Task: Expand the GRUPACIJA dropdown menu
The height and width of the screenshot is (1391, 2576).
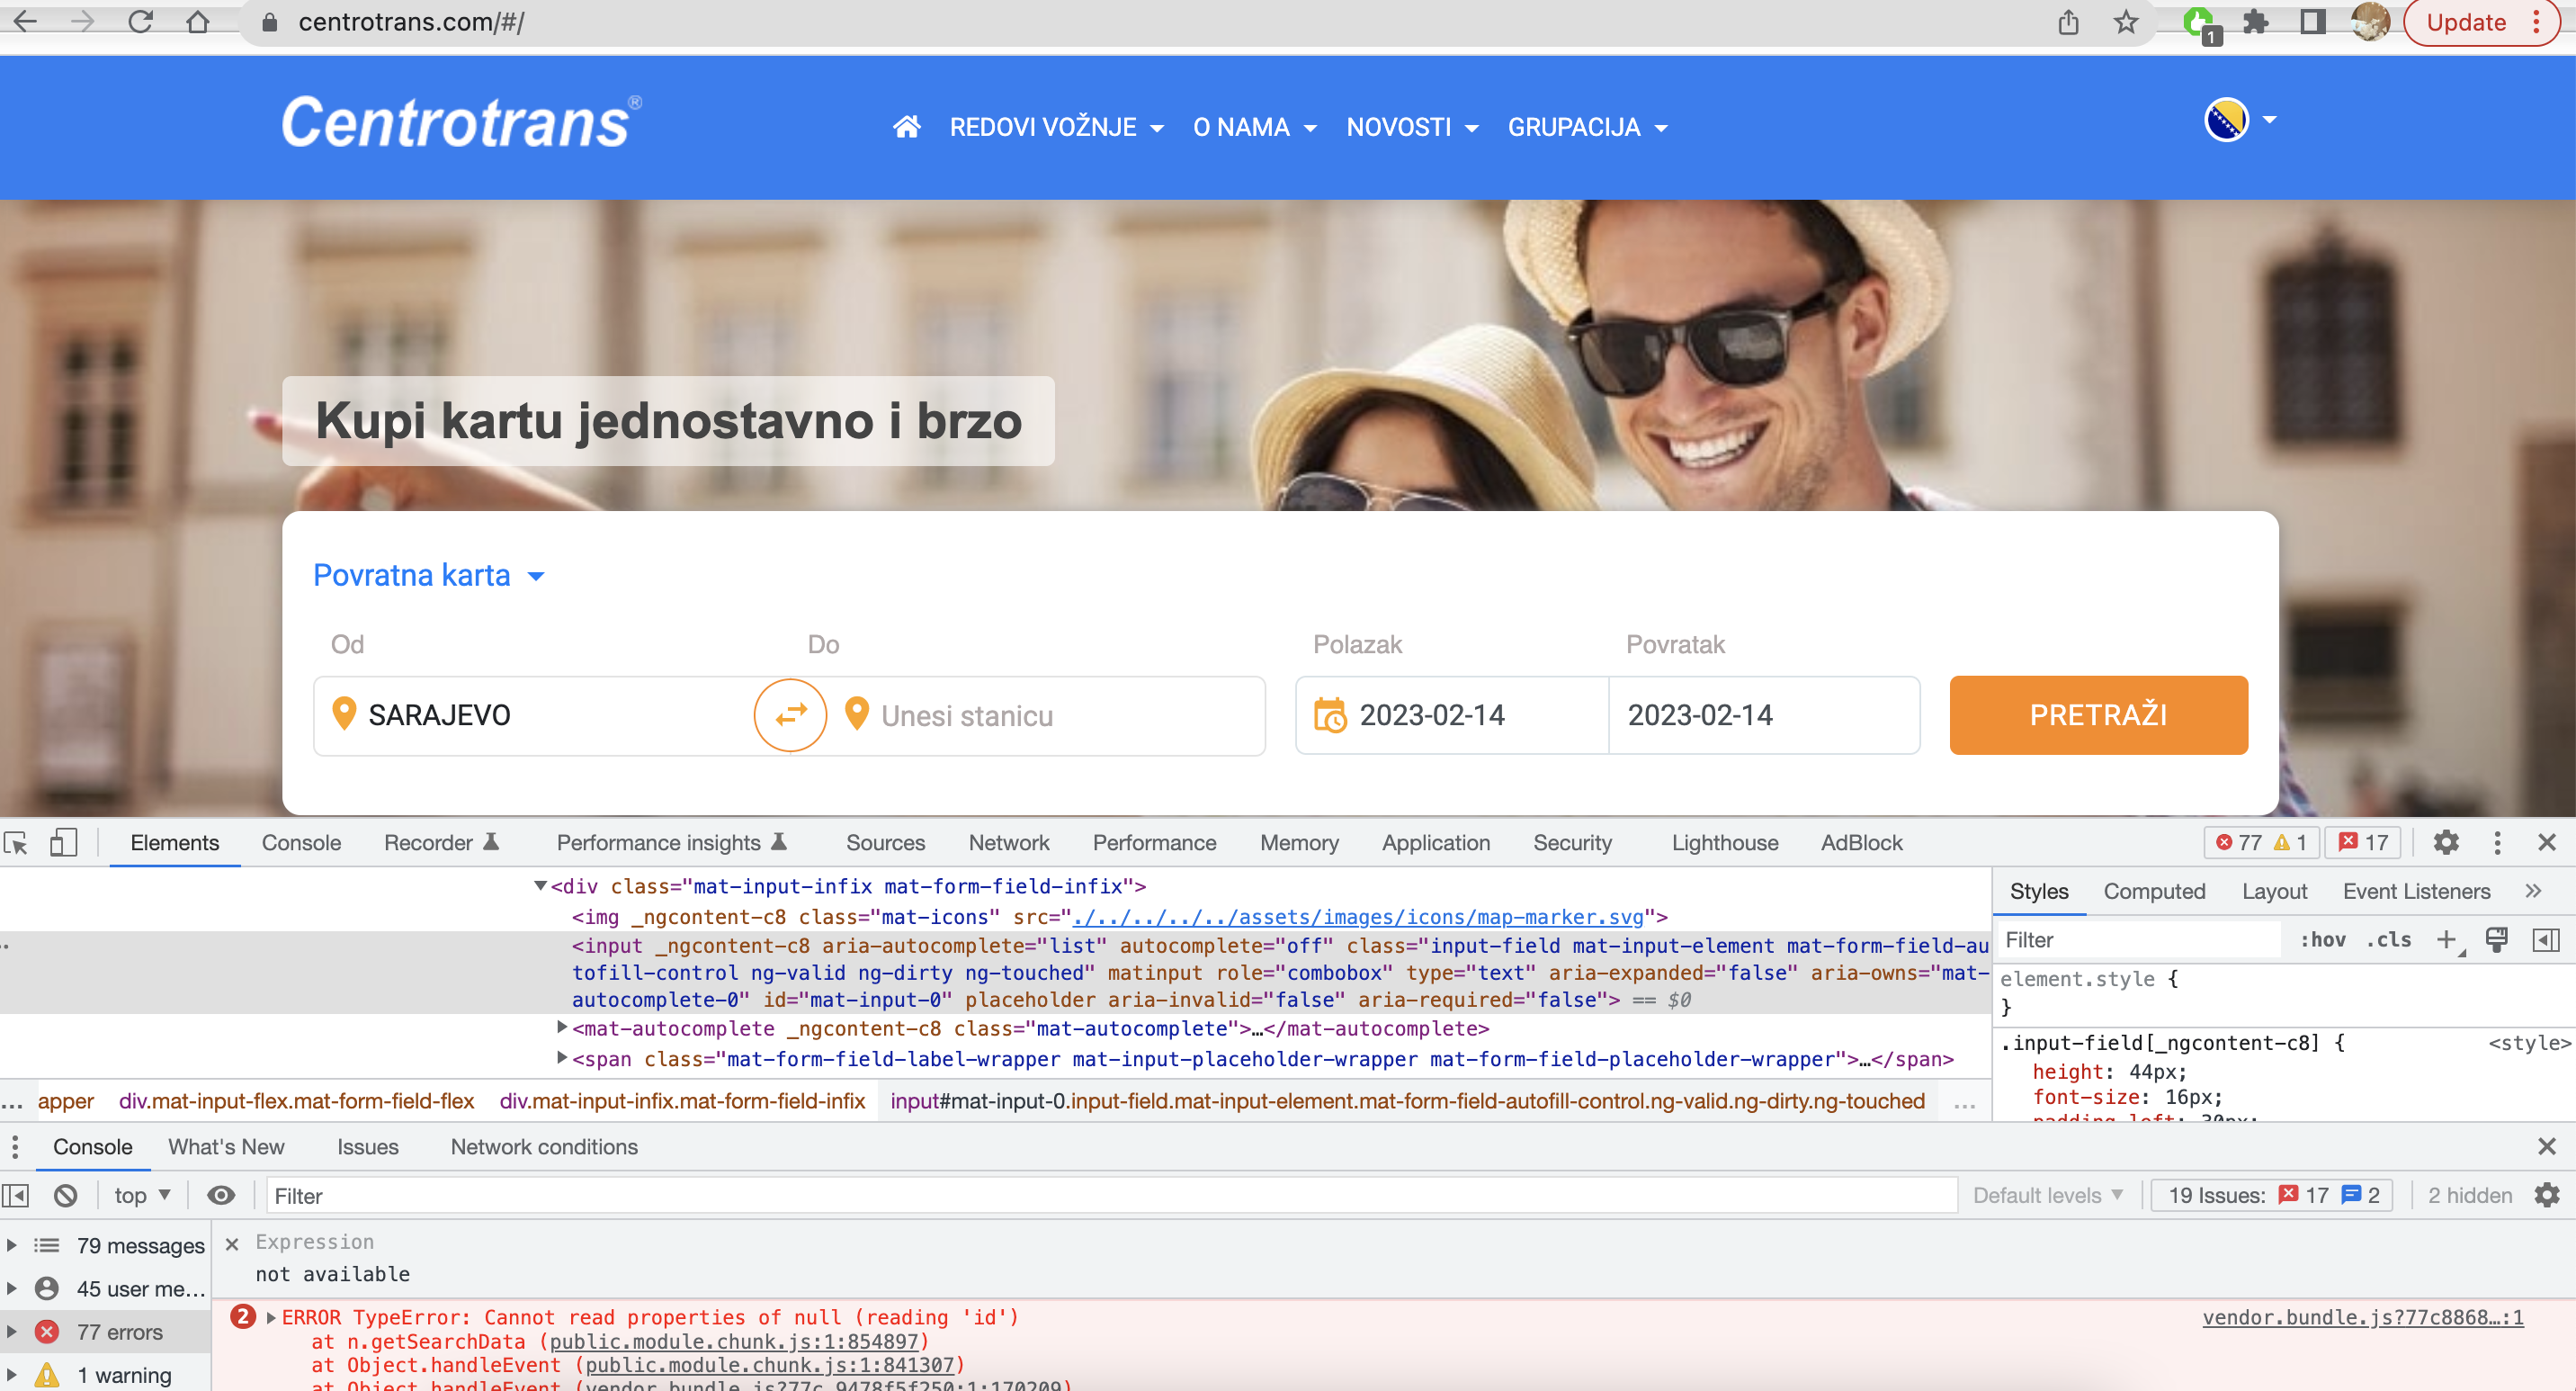Action: 1587,127
